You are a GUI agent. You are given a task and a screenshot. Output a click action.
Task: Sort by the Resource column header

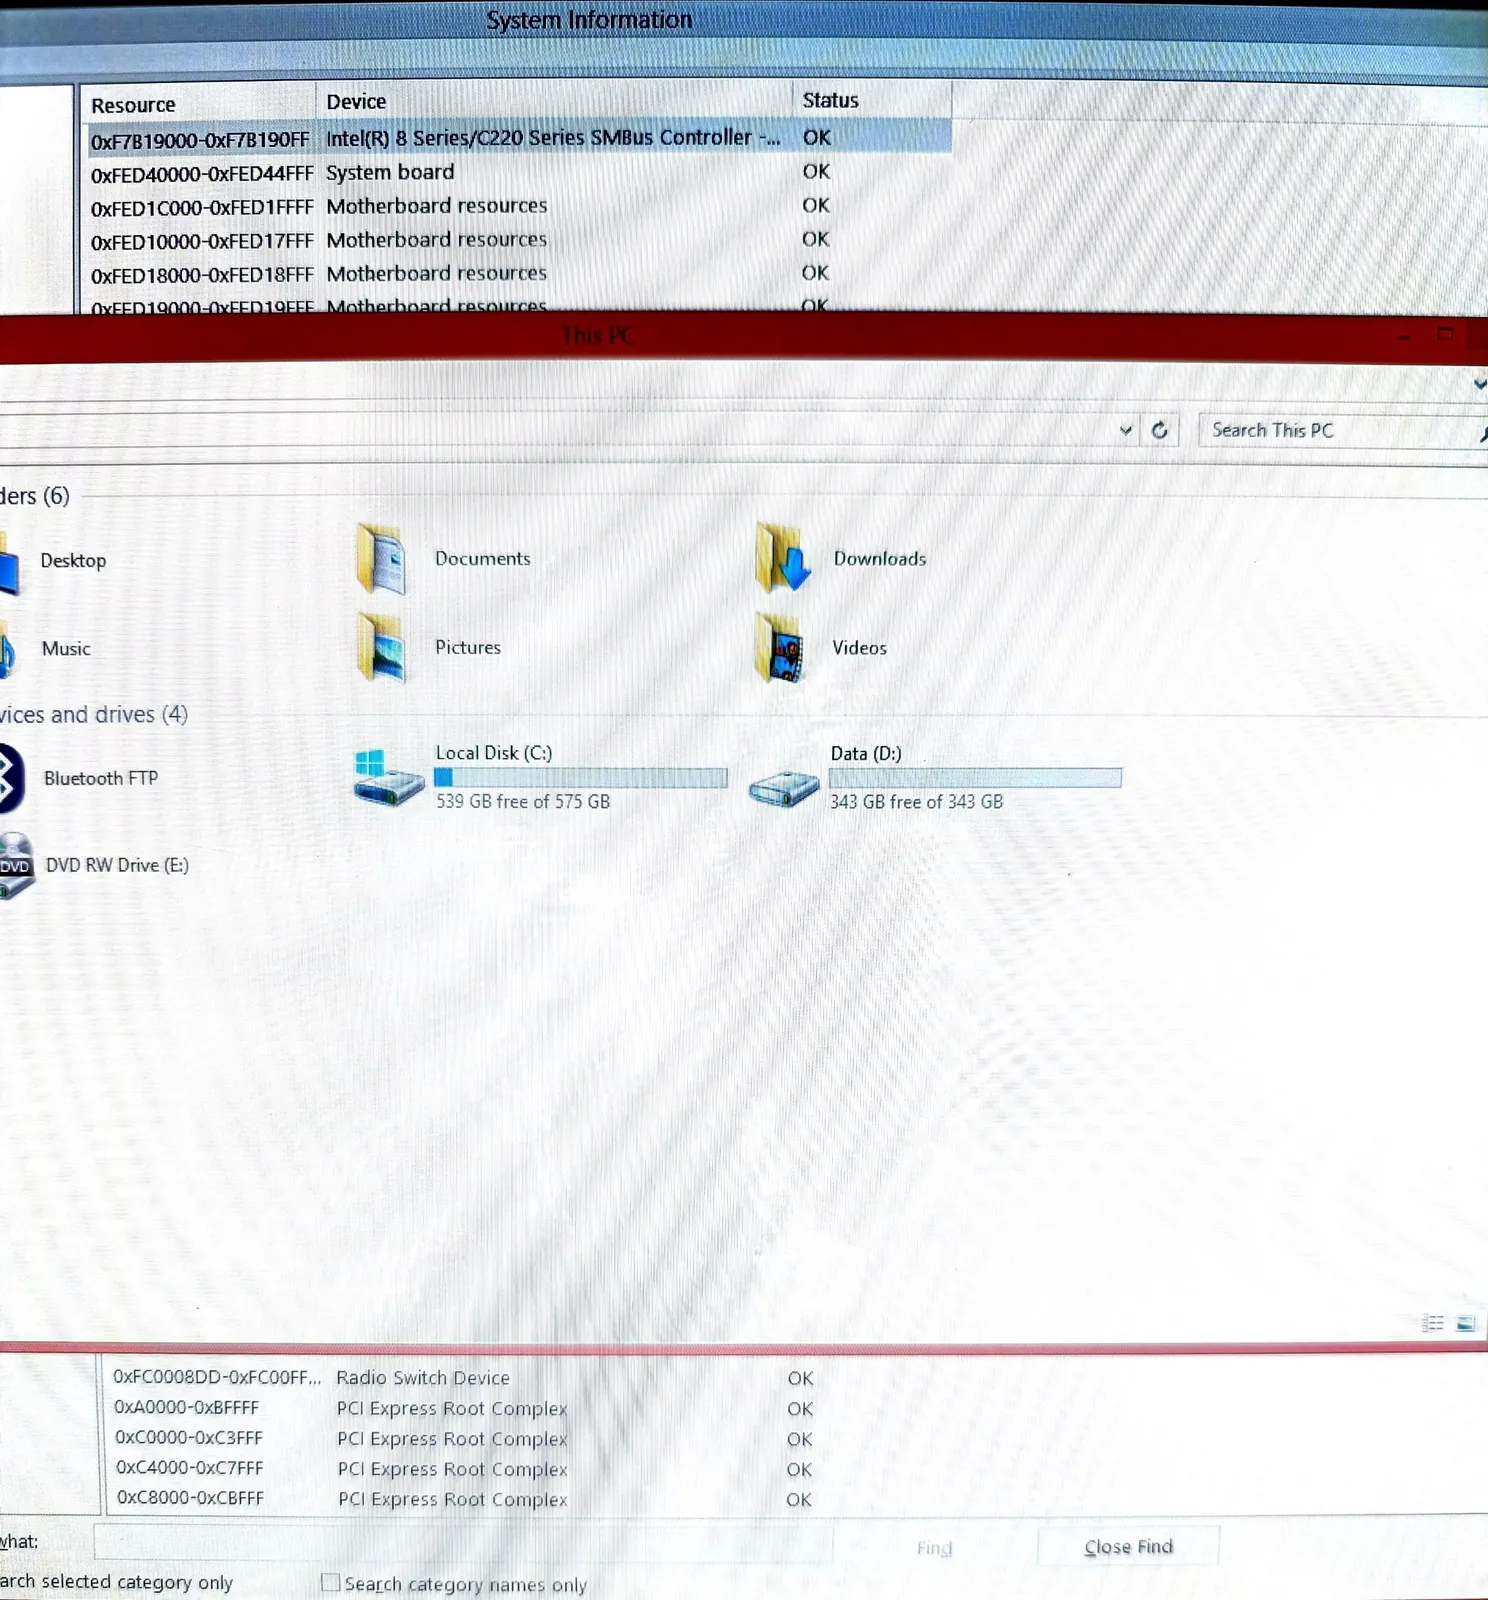point(197,104)
